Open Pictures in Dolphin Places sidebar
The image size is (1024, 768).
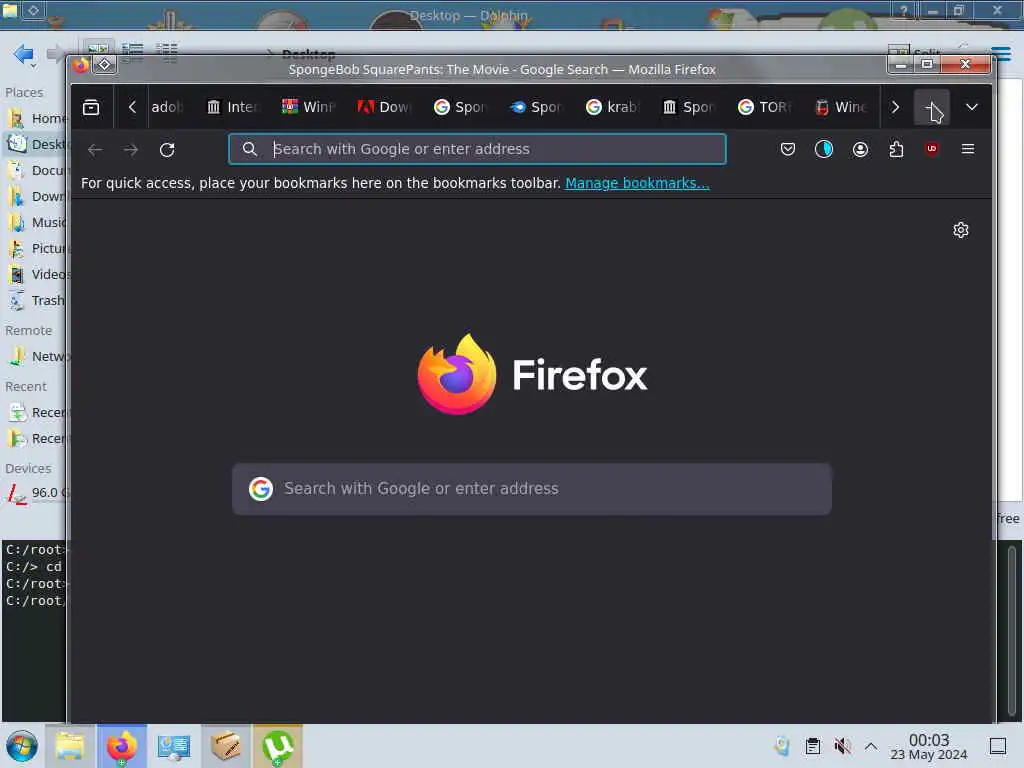(x=35, y=249)
